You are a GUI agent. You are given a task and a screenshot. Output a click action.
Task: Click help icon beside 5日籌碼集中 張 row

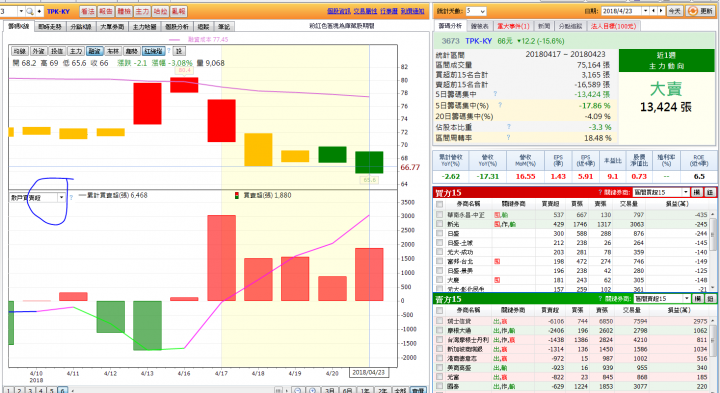[x=495, y=94]
